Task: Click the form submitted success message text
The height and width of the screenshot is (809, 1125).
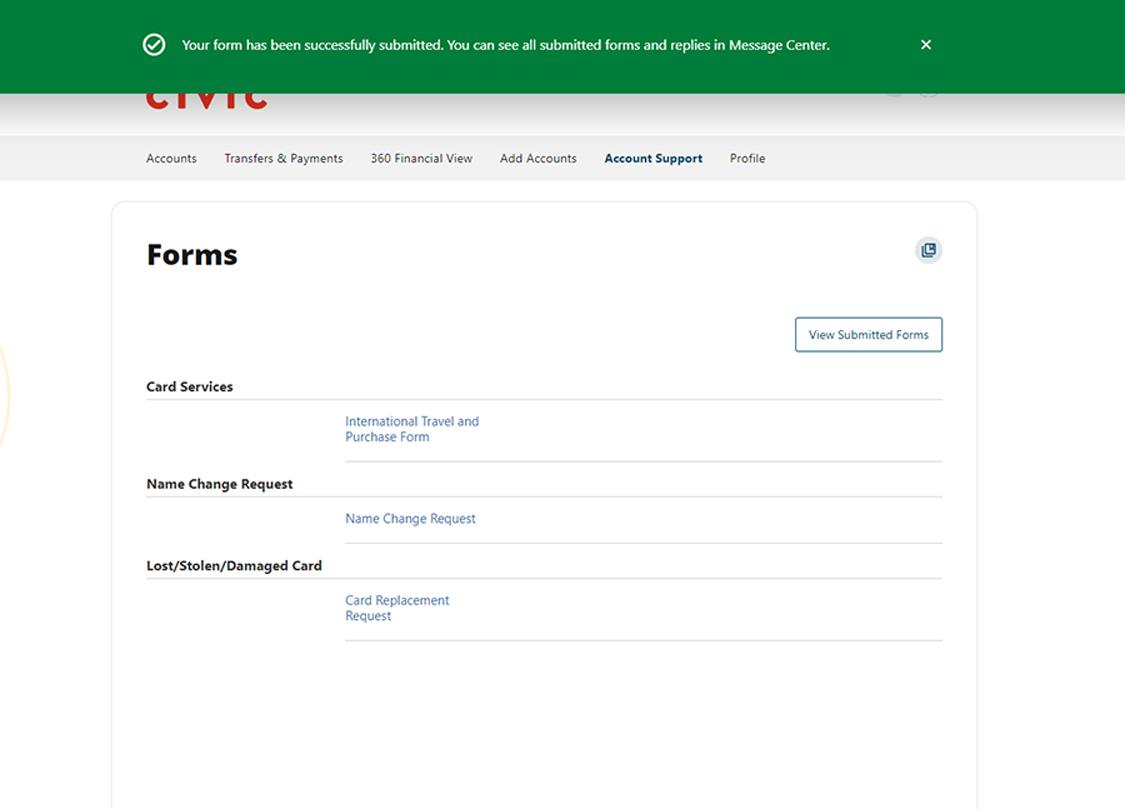Action: coord(505,45)
